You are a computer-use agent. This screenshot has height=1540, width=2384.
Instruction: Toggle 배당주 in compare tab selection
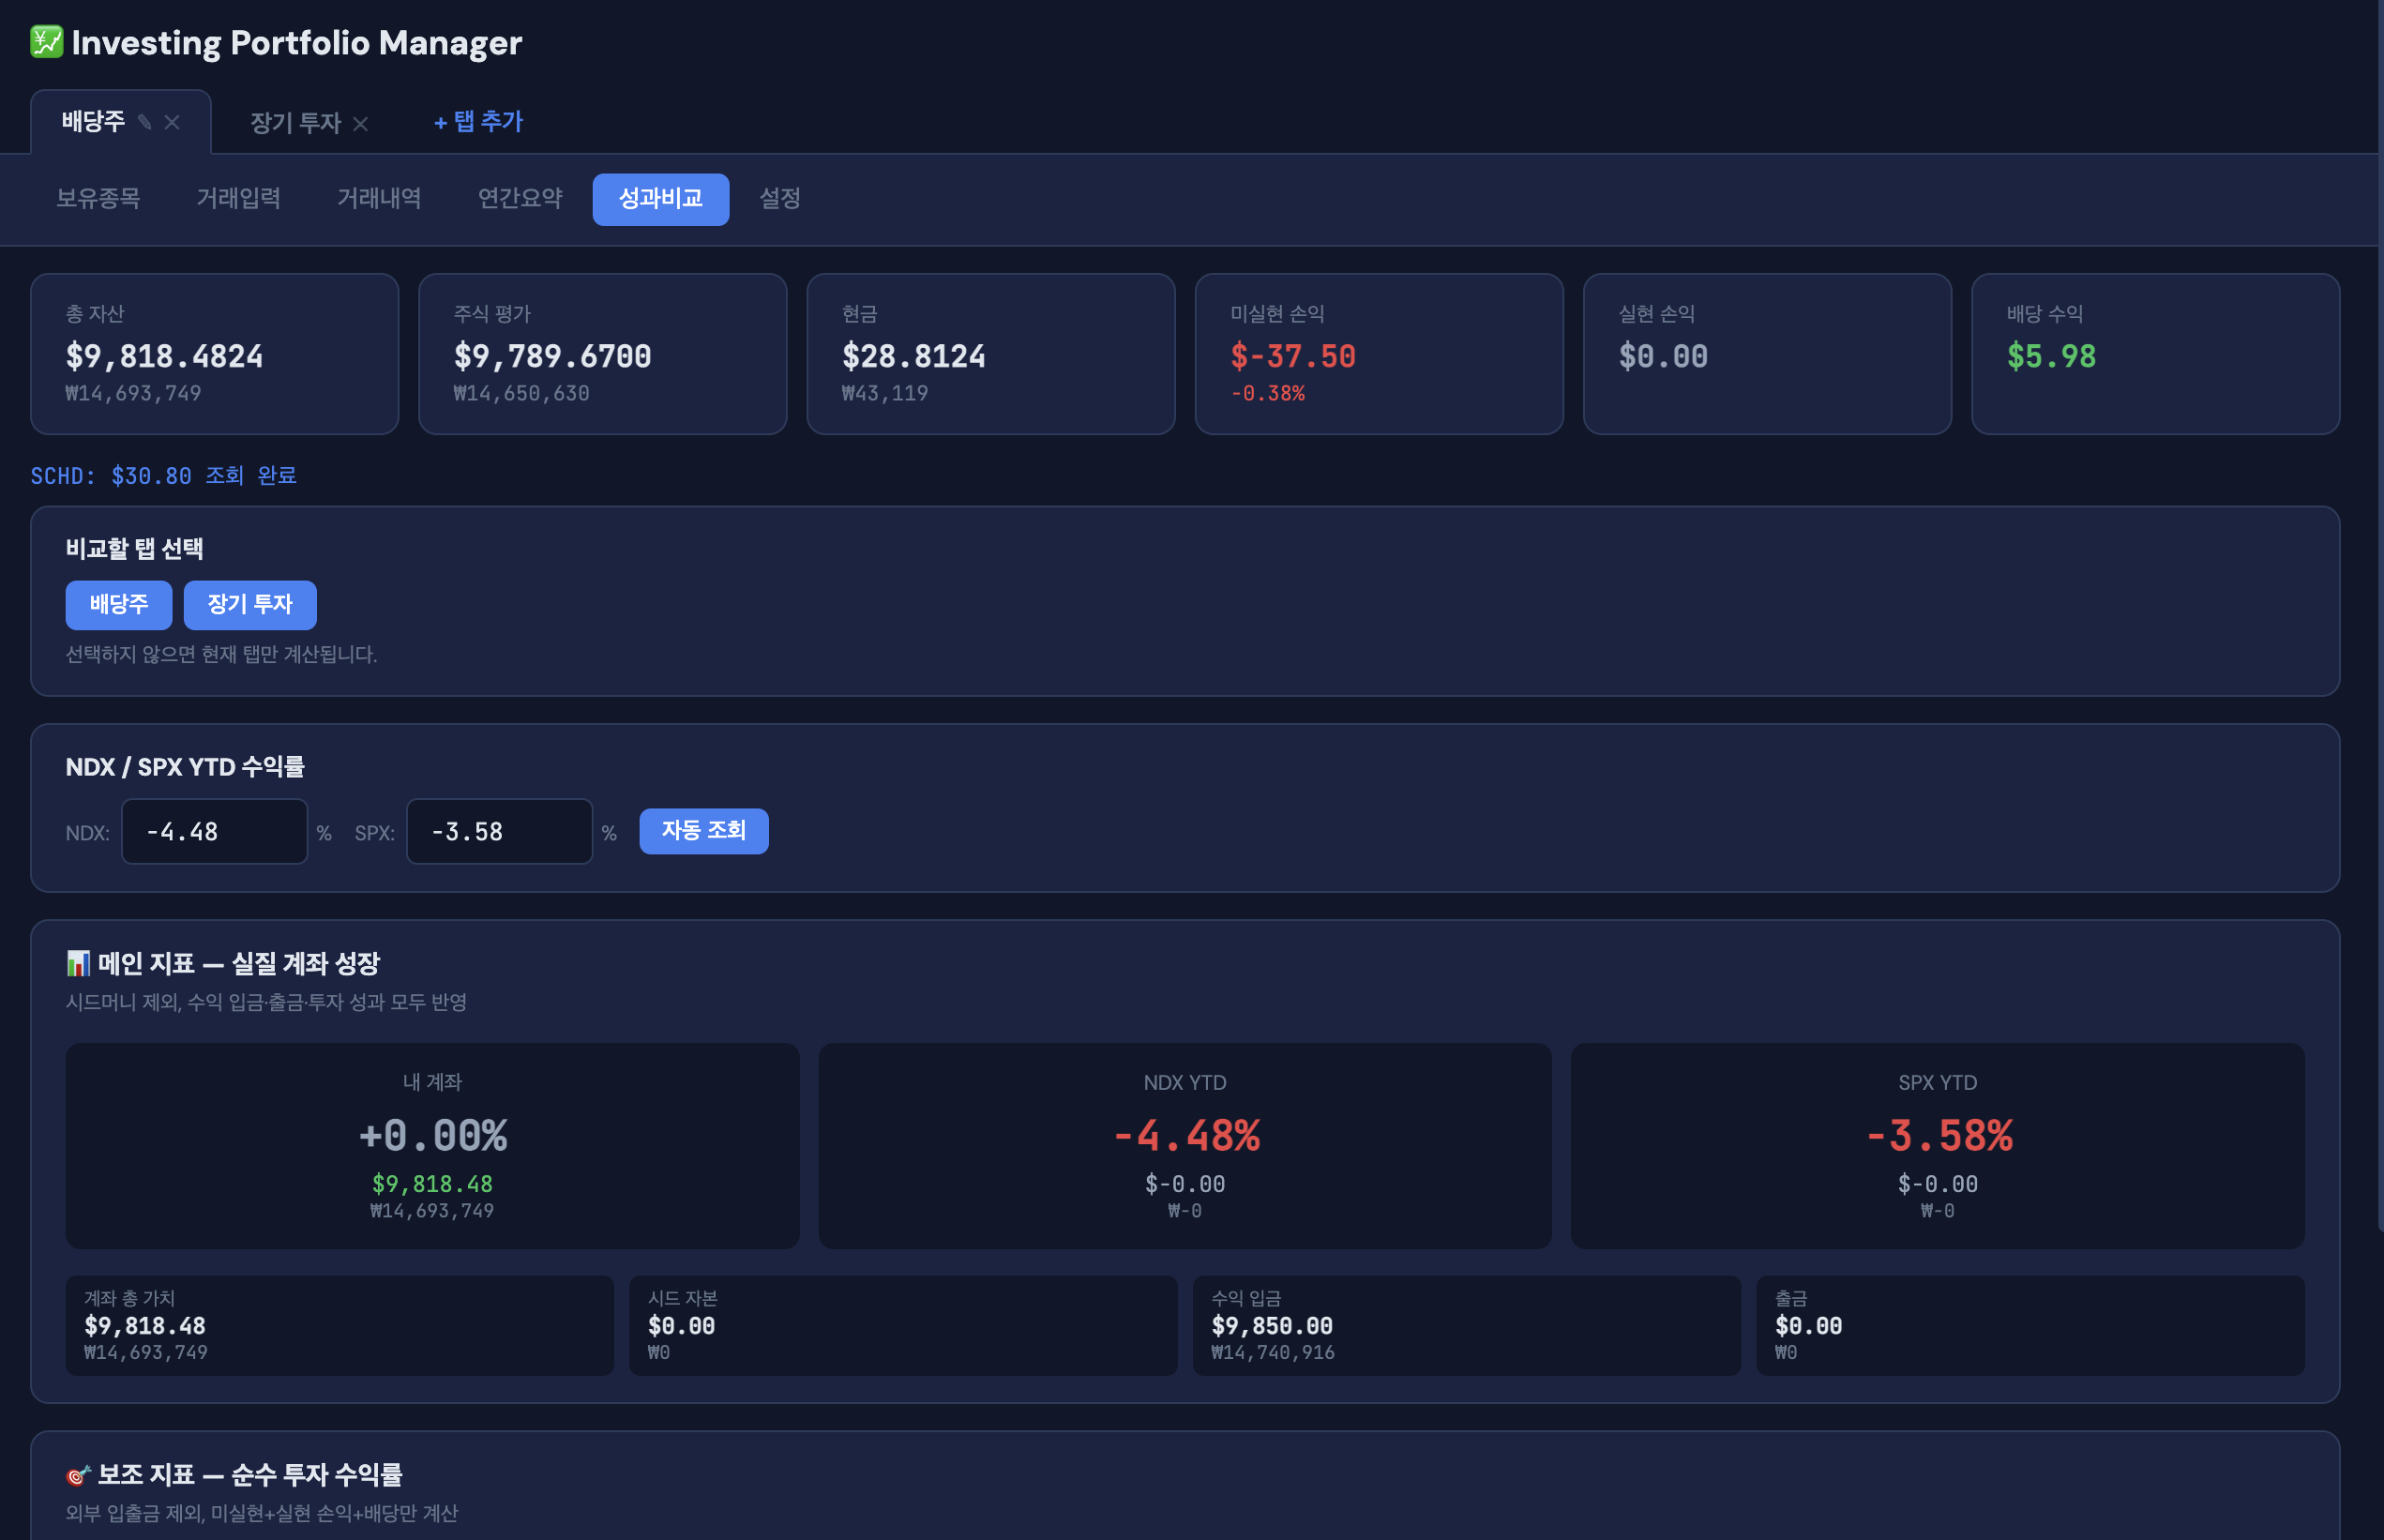[118, 604]
